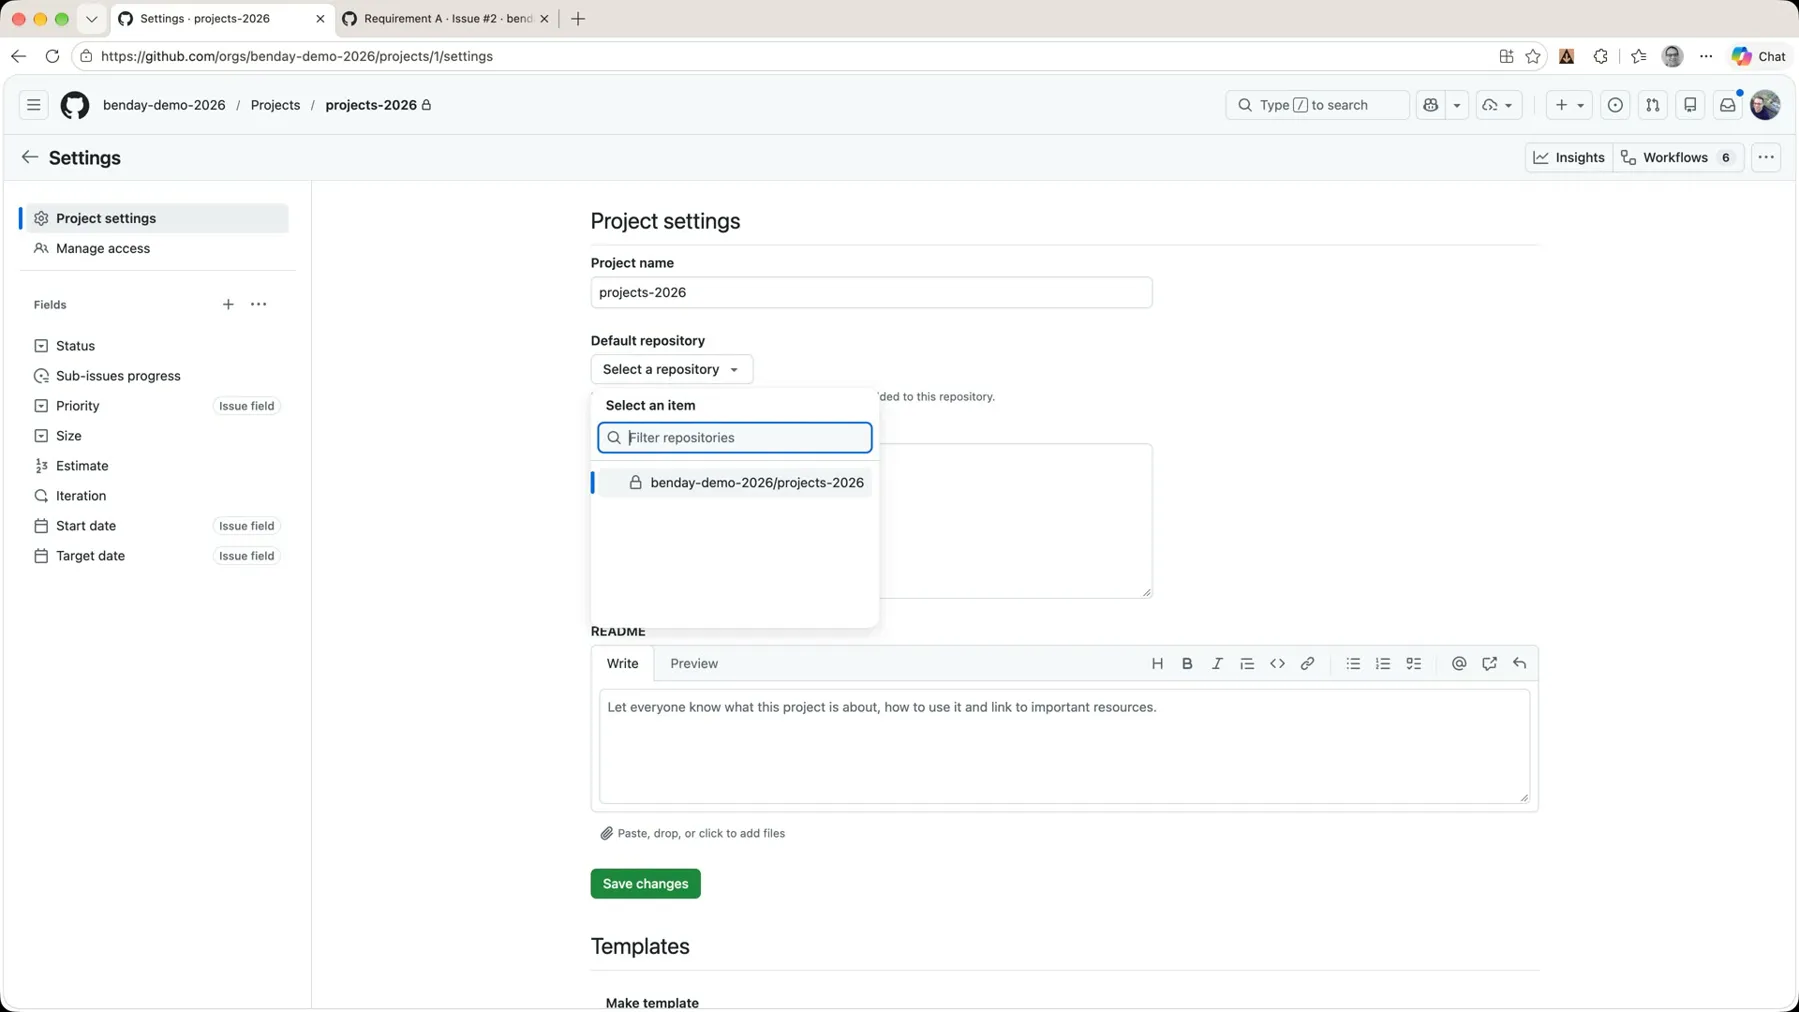This screenshot has width=1799, height=1012.
Task: Click paste, drop, or click to add files
Action: [x=692, y=833]
